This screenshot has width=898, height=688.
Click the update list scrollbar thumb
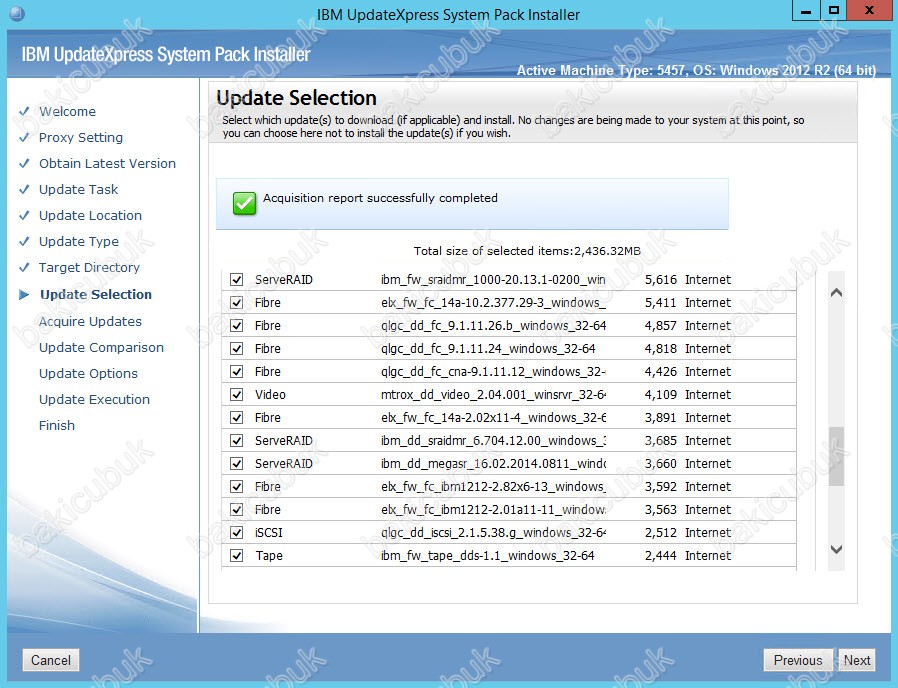[836, 457]
